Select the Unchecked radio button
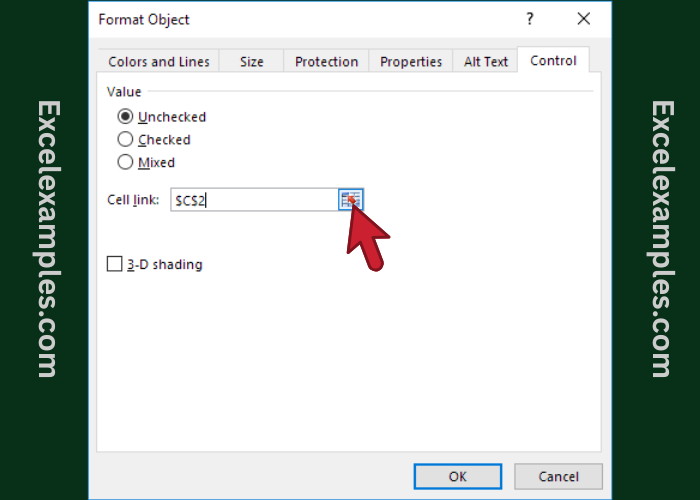 pyautogui.click(x=126, y=117)
